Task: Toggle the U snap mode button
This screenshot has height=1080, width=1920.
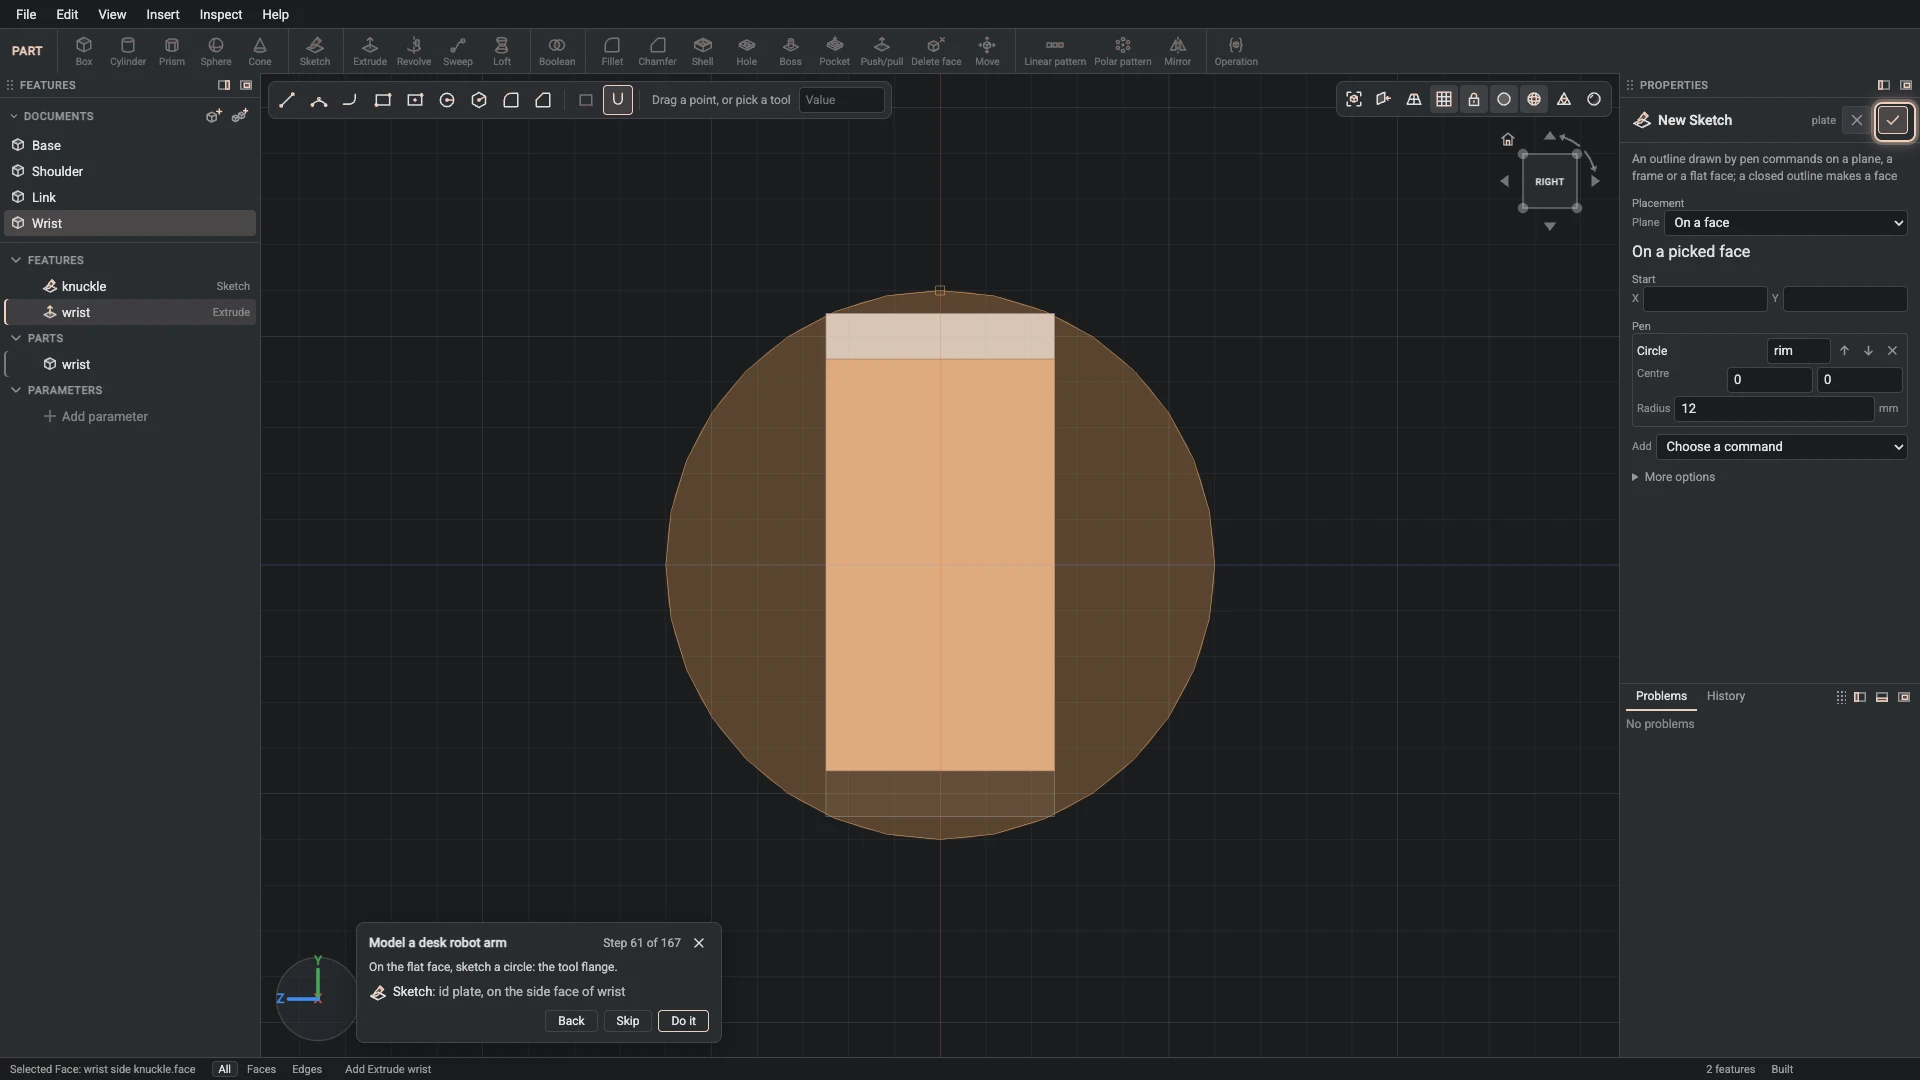Action: [x=618, y=100]
